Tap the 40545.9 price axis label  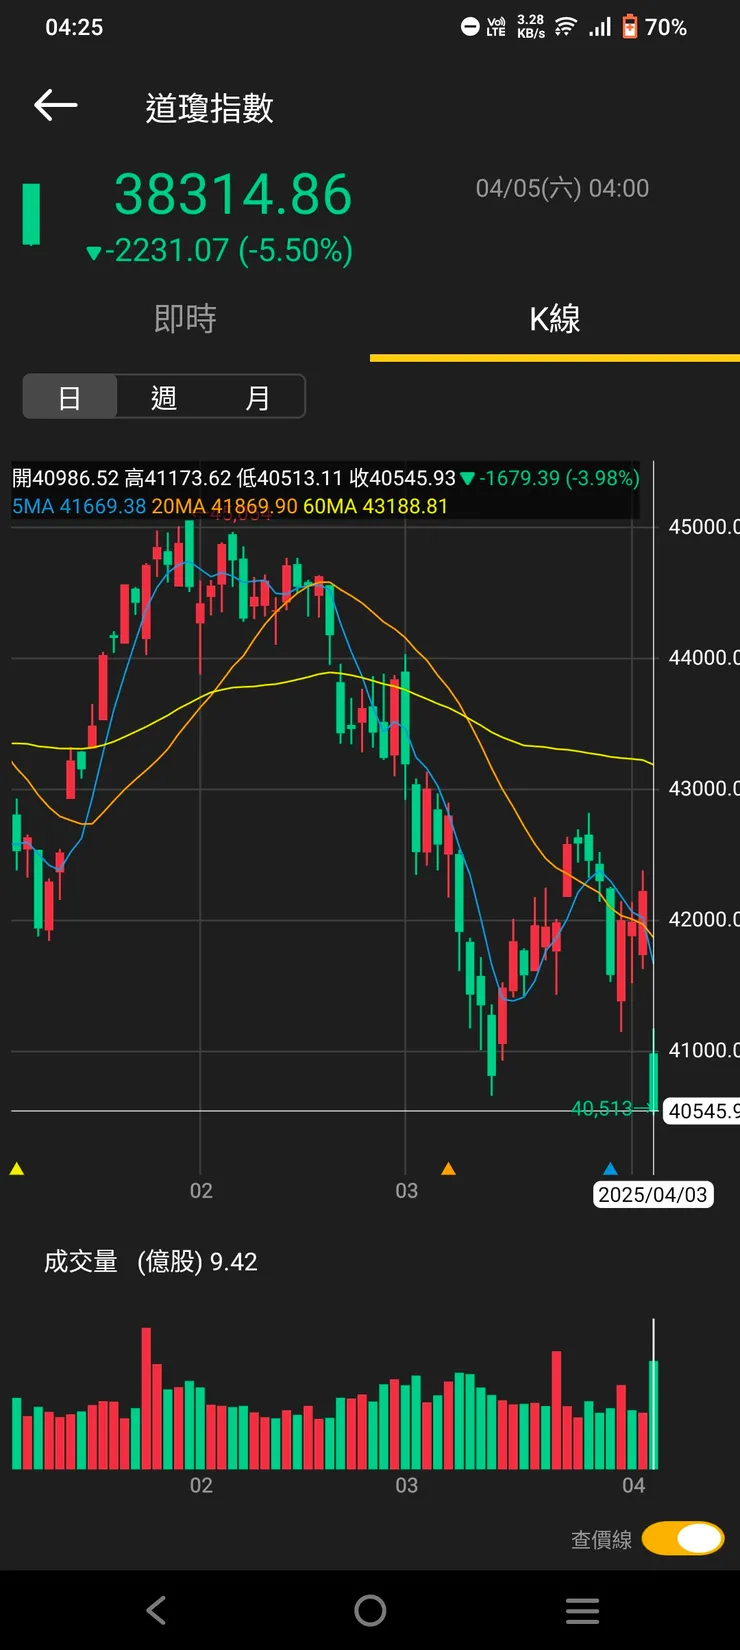(x=702, y=1110)
